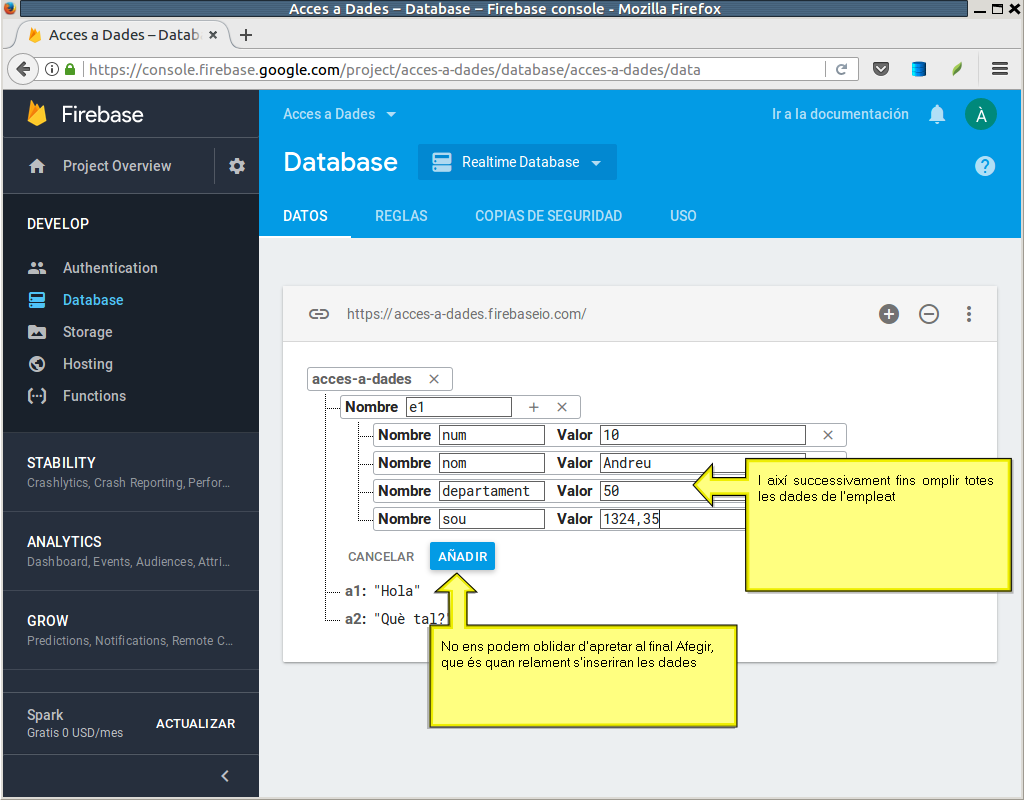Select Functions in the sidebar
Image resolution: width=1024 pixels, height=800 pixels.
(x=94, y=396)
